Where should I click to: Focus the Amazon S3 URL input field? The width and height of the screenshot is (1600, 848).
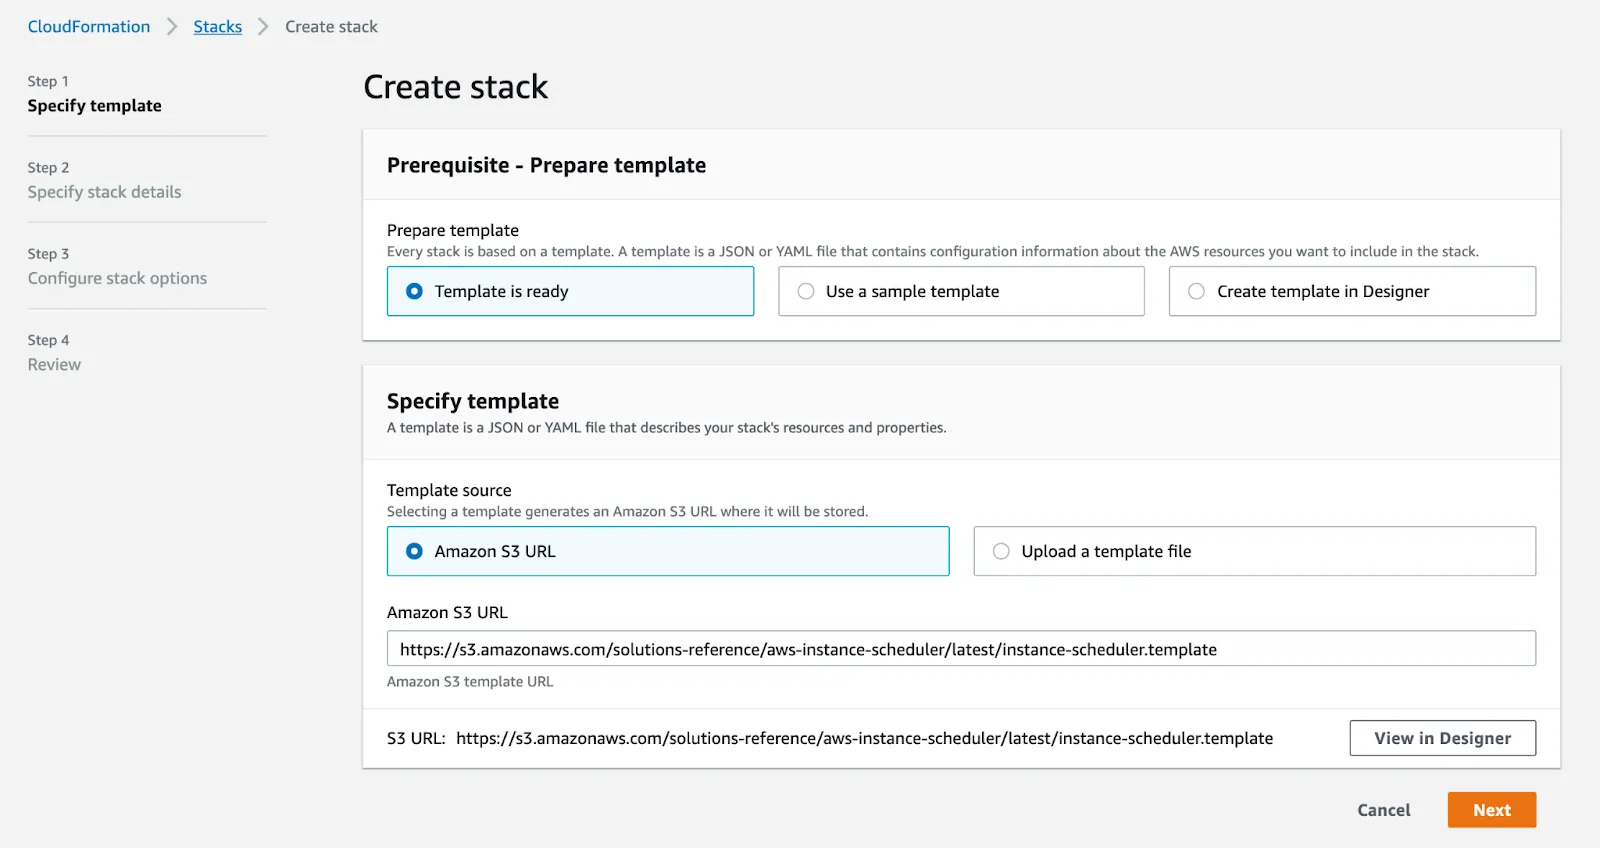[x=961, y=648]
